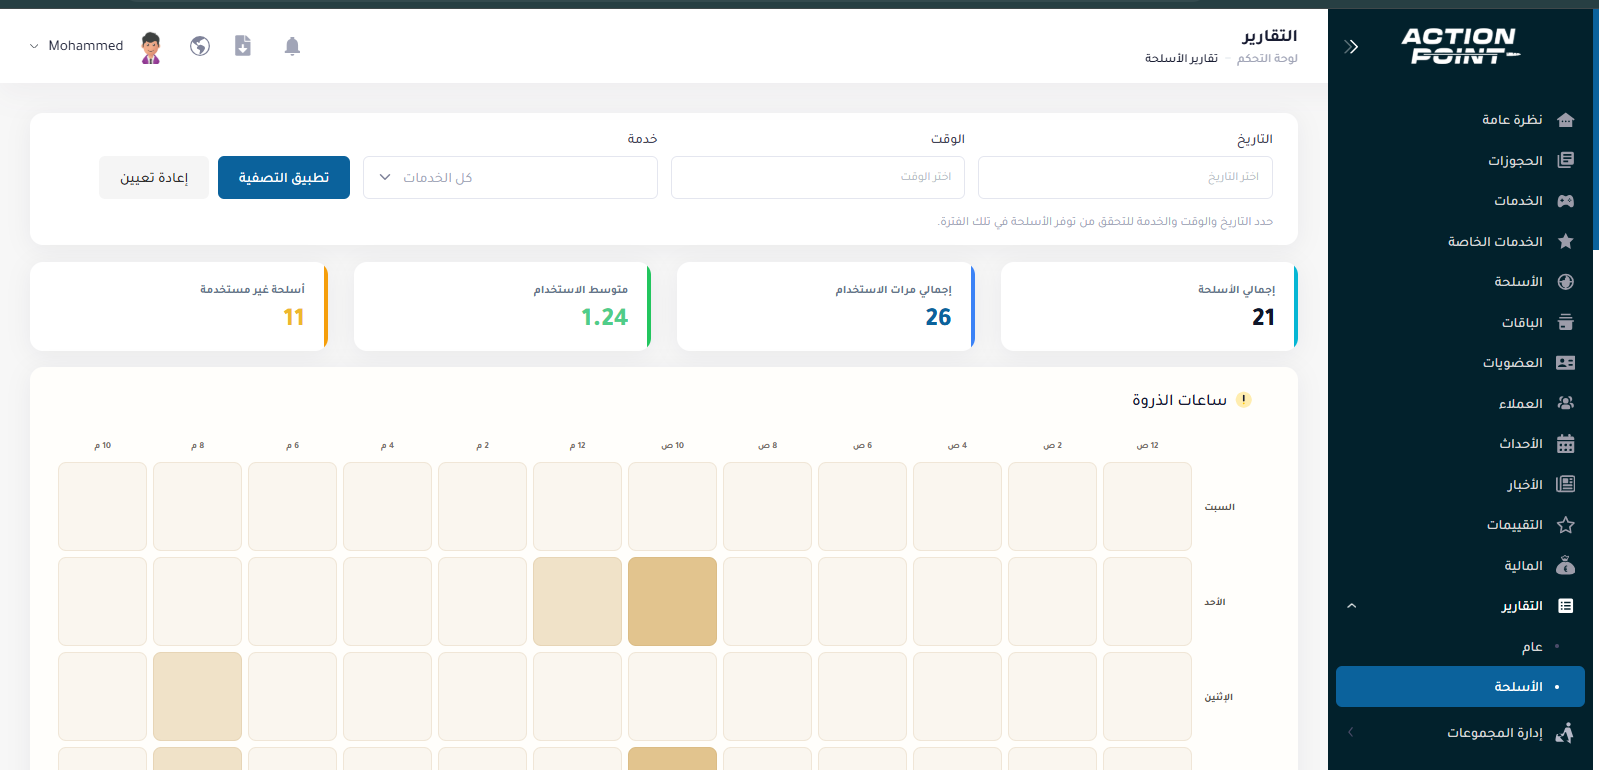Click the gamepad icon beside الخدمات
The height and width of the screenshot is (770, 1599).
coord(1566,201)
